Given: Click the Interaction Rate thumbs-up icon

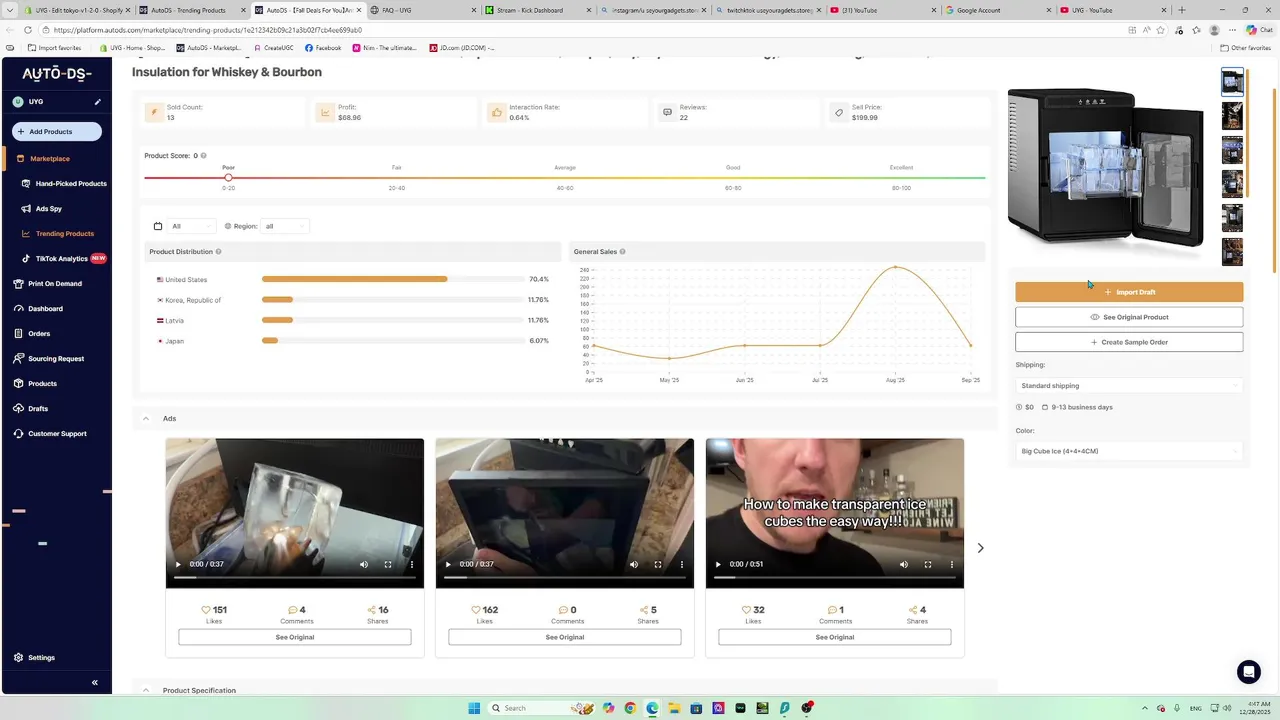Looking at the screenshot, I should (497, 113).
